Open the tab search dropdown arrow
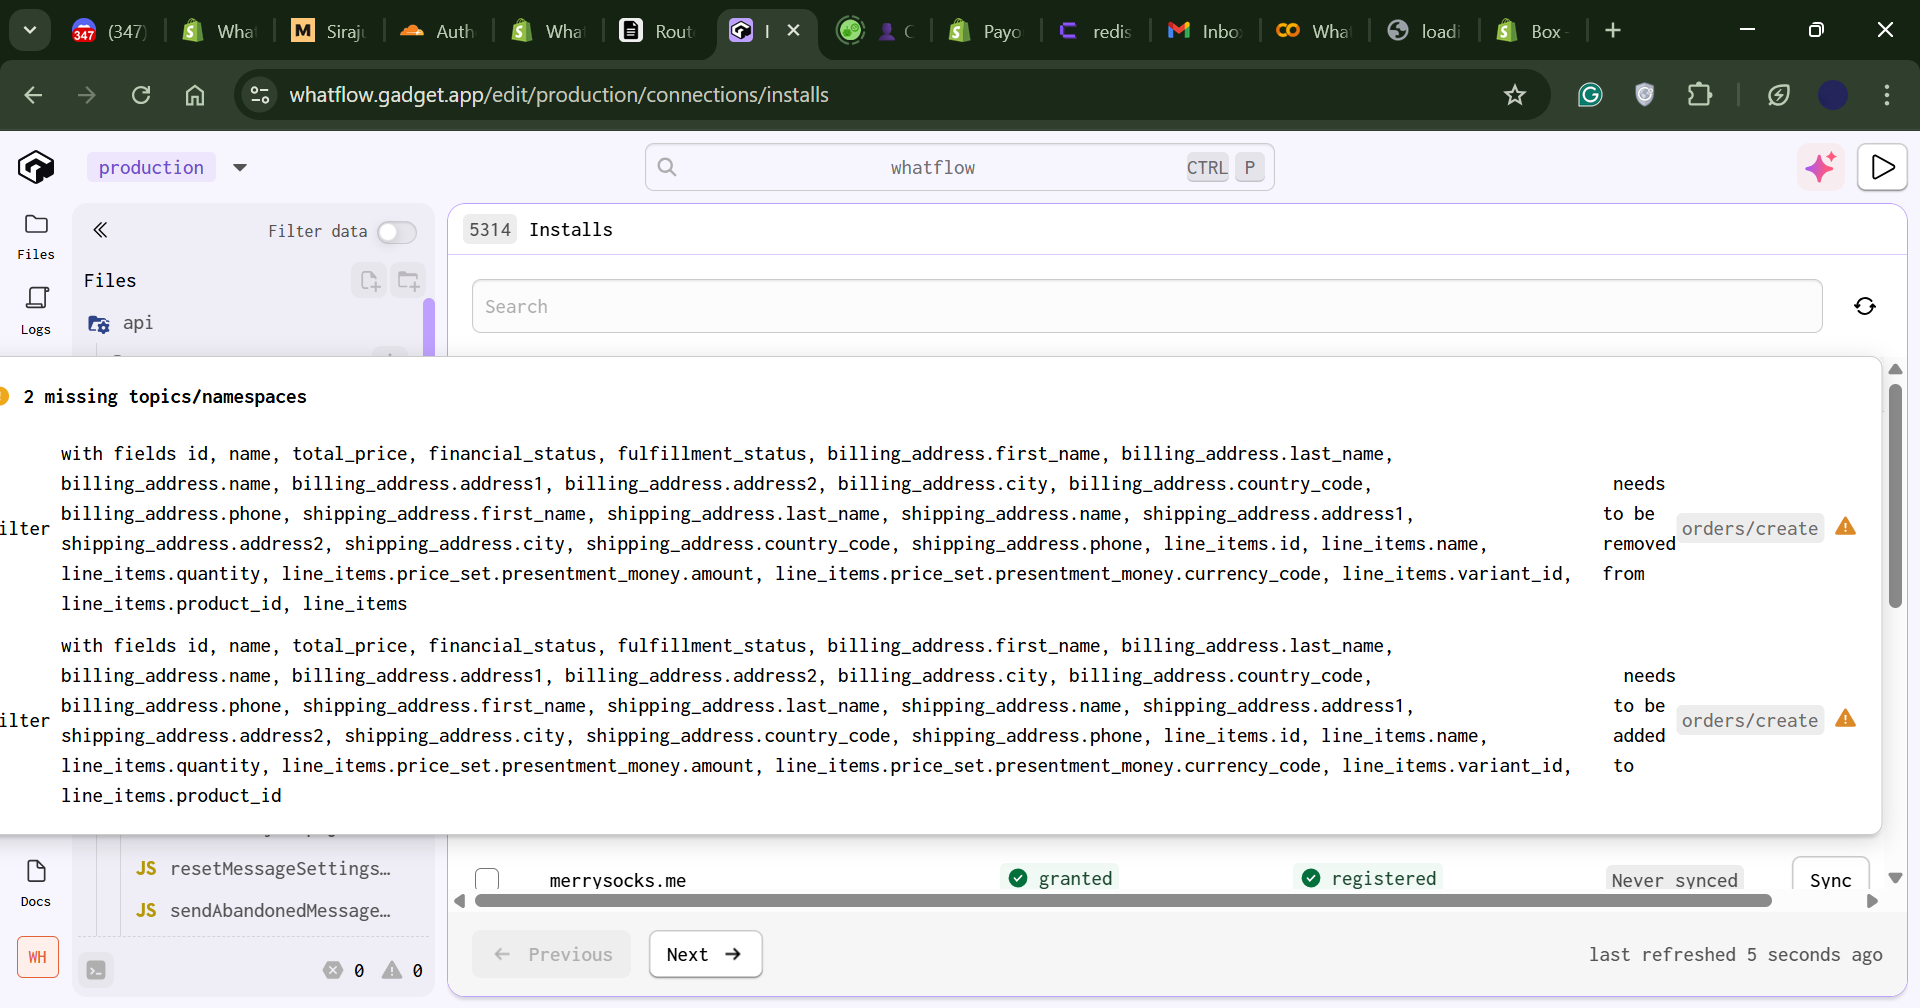This screenshot has width=1920, height=1008. click(x=30, y=30)
